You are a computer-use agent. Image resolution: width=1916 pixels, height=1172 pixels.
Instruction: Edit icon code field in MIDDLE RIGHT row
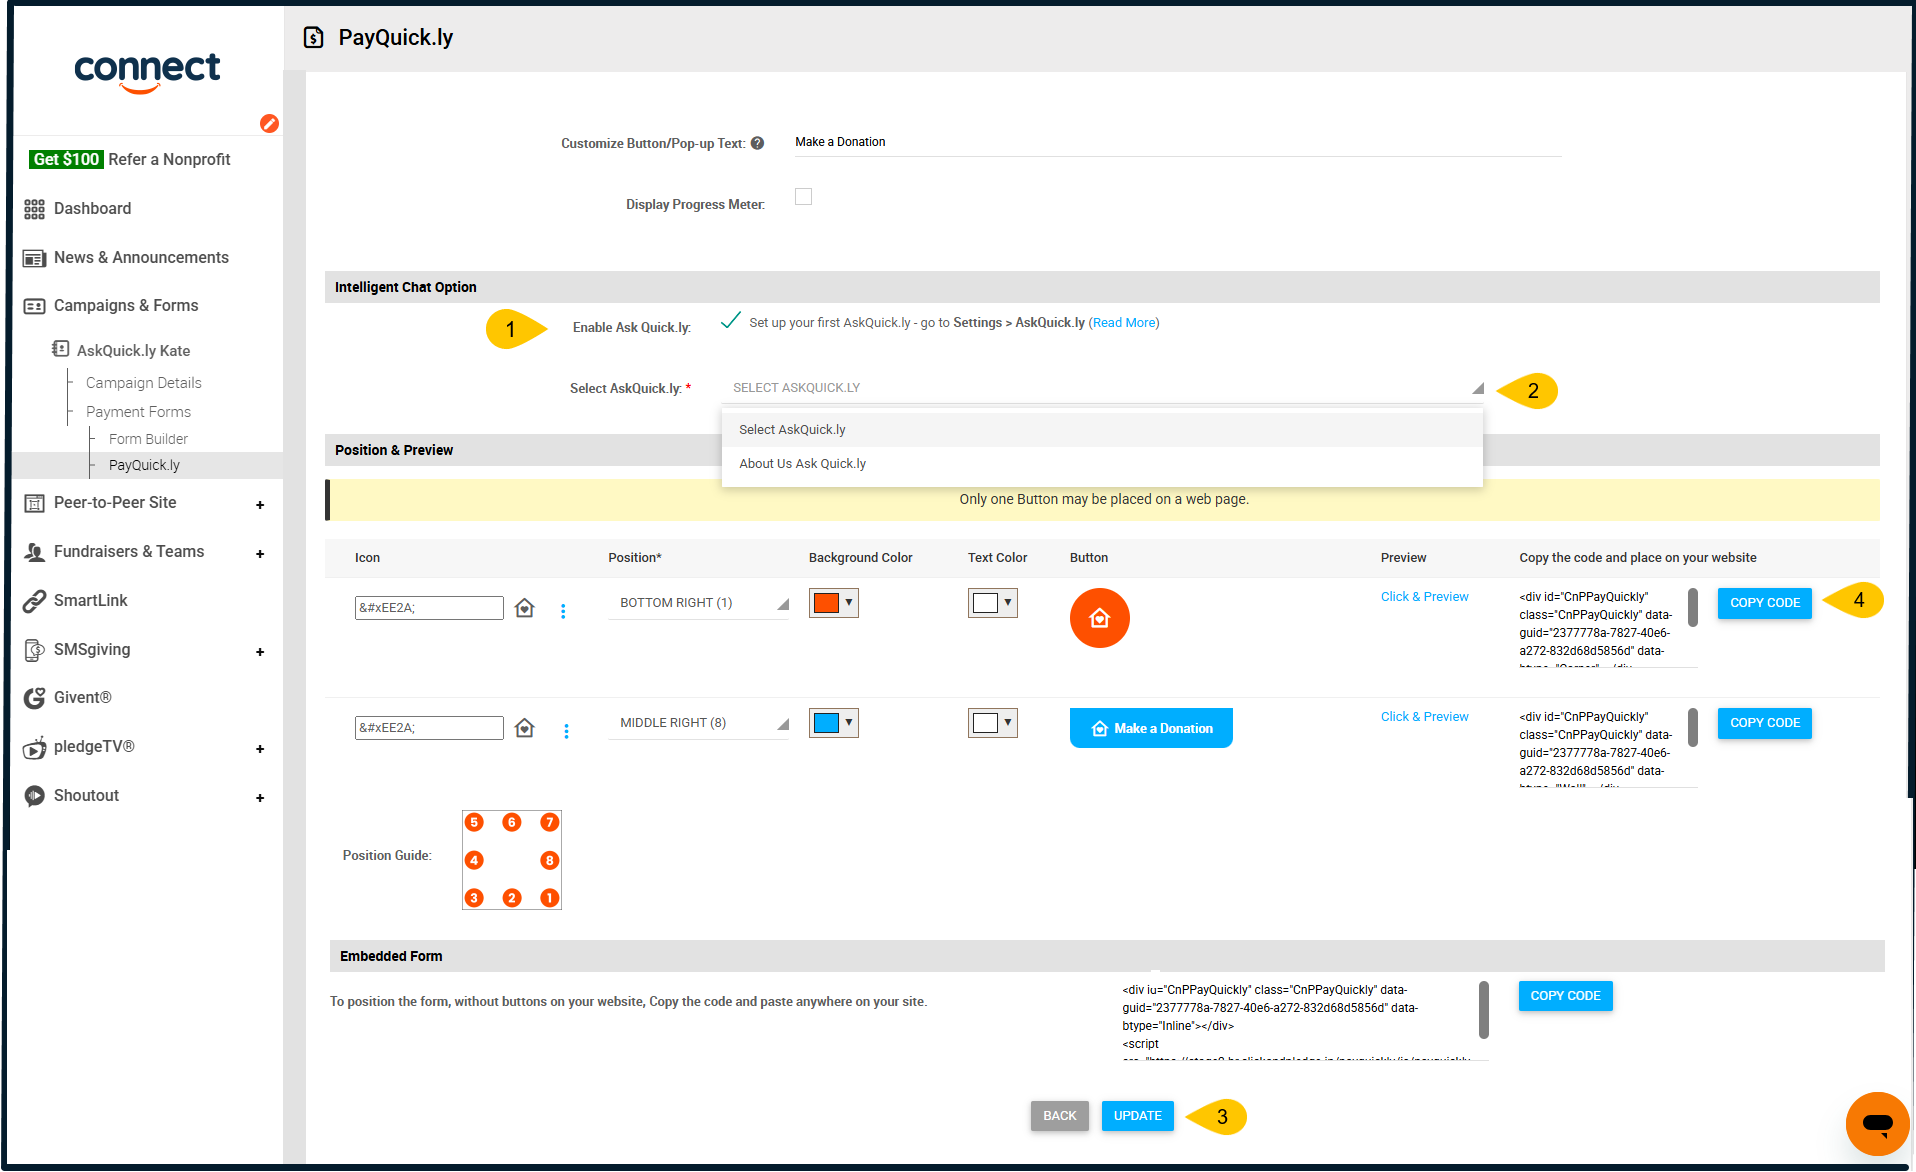click(x=429, y=728)
